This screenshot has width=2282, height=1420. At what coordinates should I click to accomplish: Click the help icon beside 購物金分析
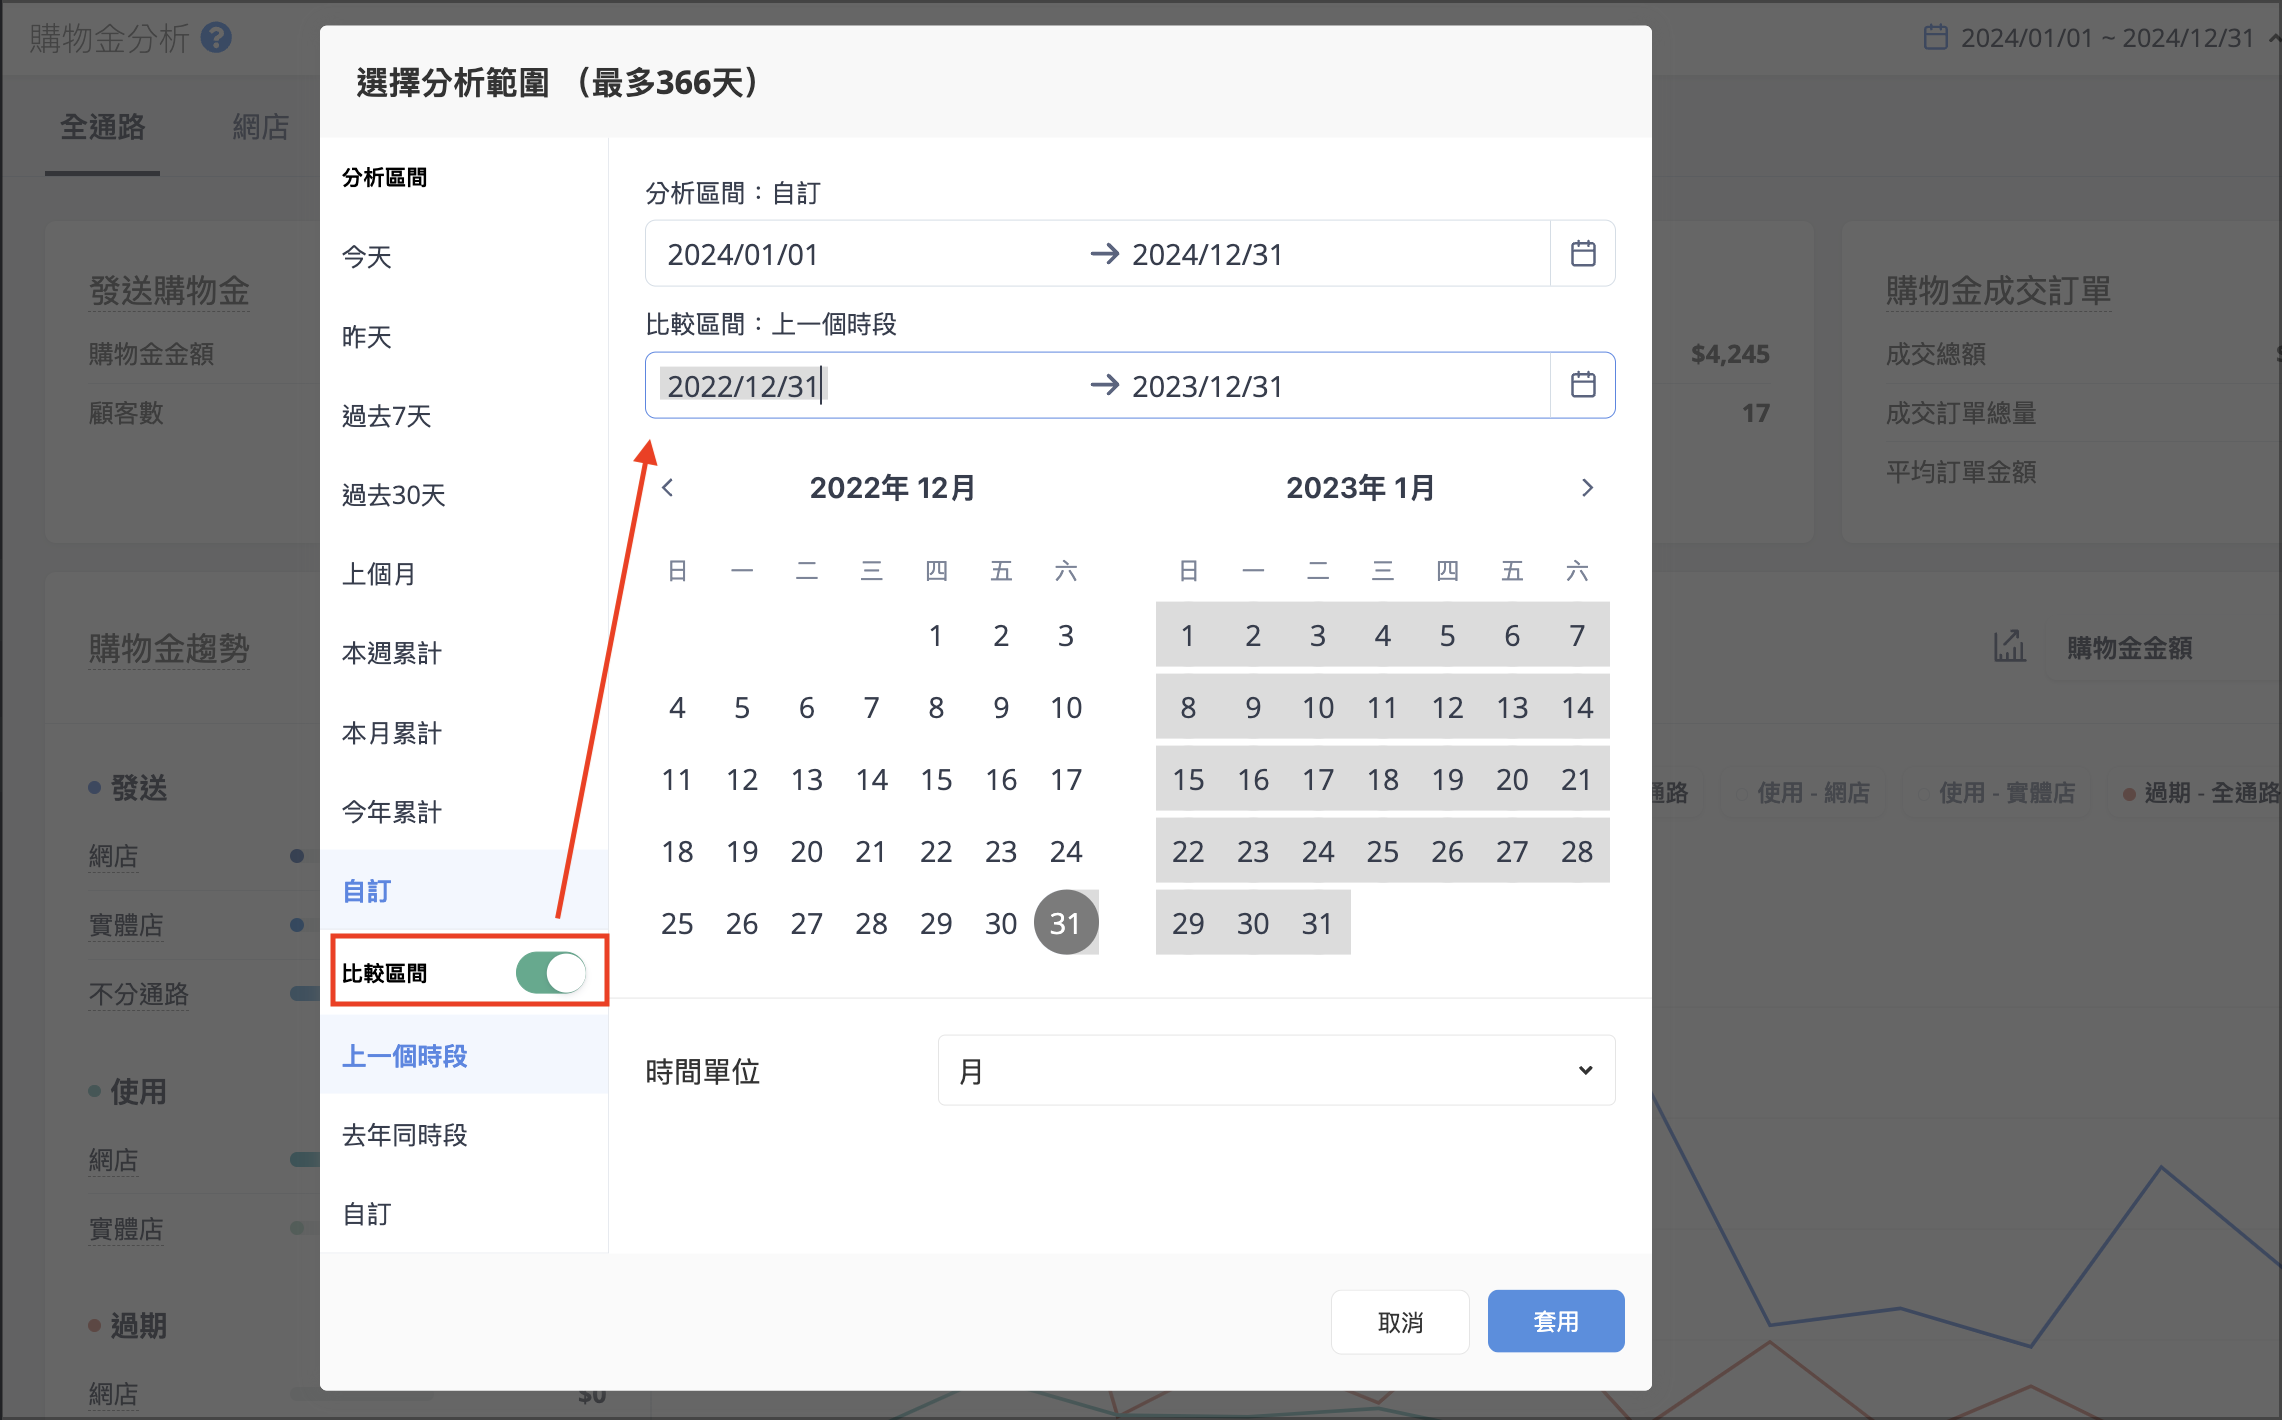click(x=216, y=38)
